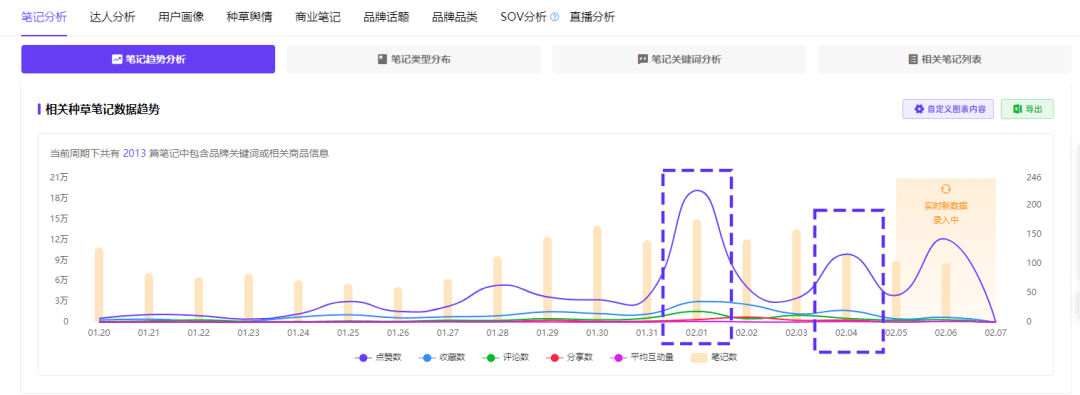The width and height of the screenshot is (1080, 395).
Task: Click the 自定义图表内容 button
Action: 948,109
